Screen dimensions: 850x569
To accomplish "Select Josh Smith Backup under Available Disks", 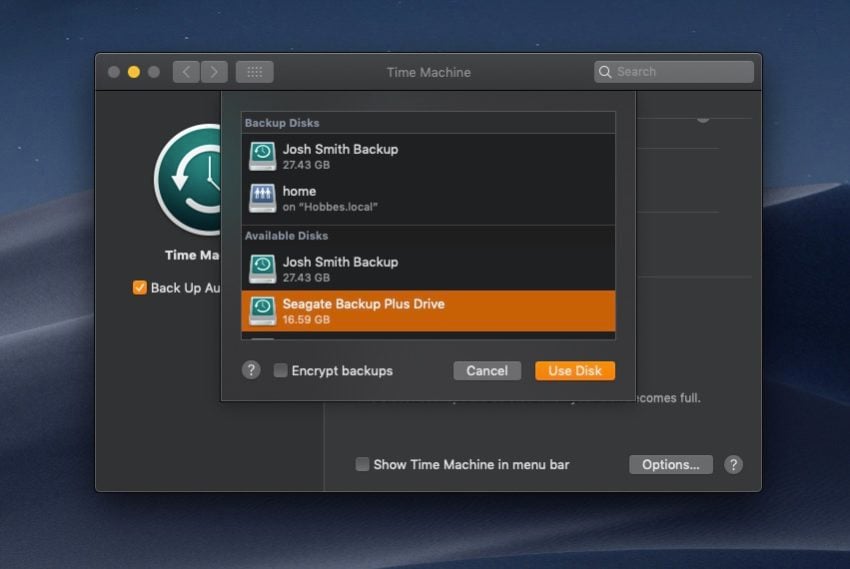I will point(428,269).
